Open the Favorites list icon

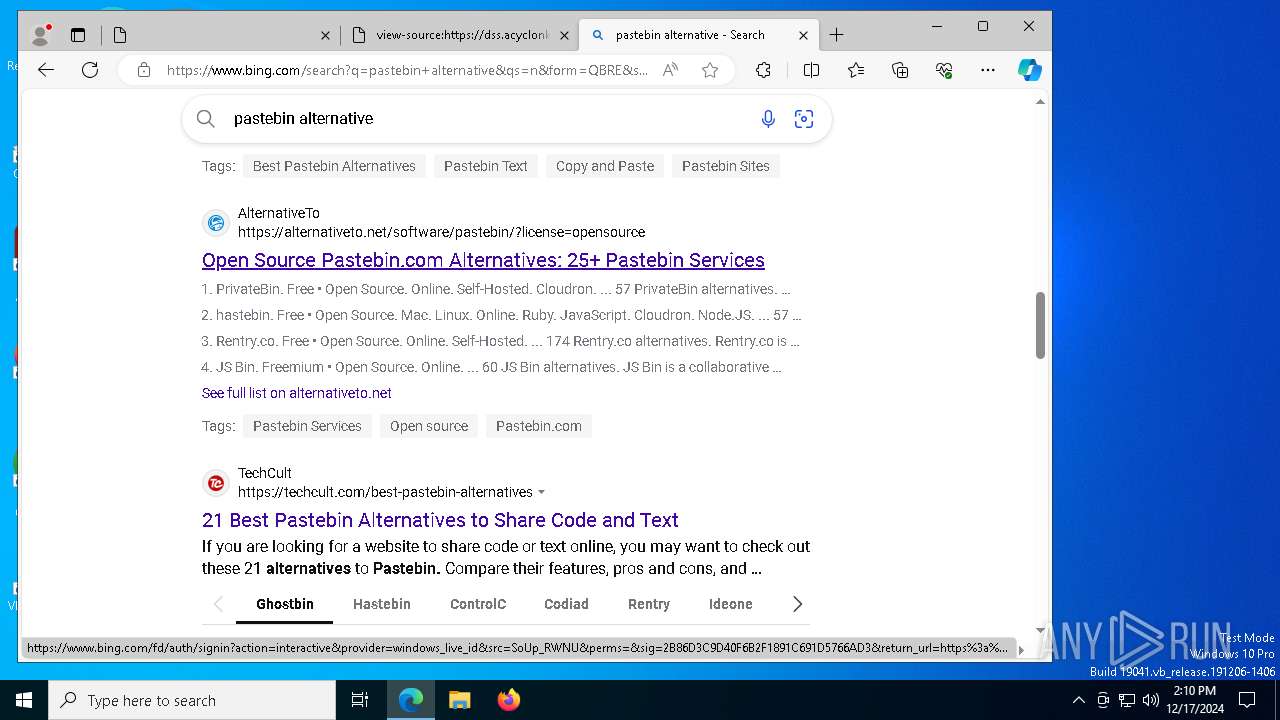click(856, 70)
